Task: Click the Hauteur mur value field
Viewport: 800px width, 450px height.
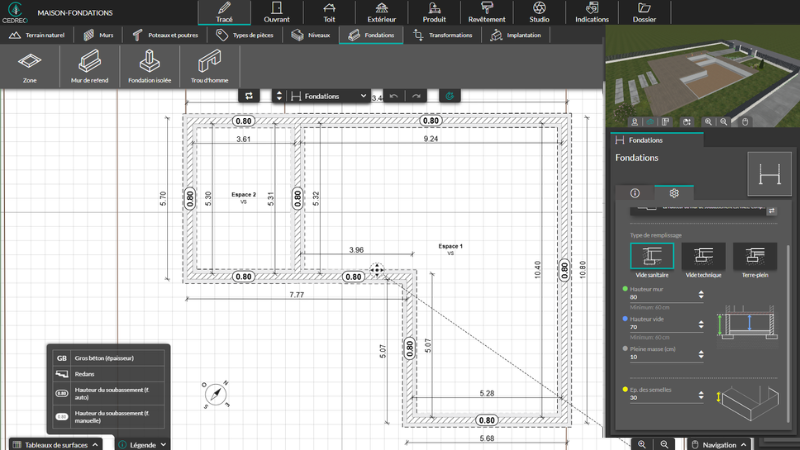Action: click(x=662, y=296)
